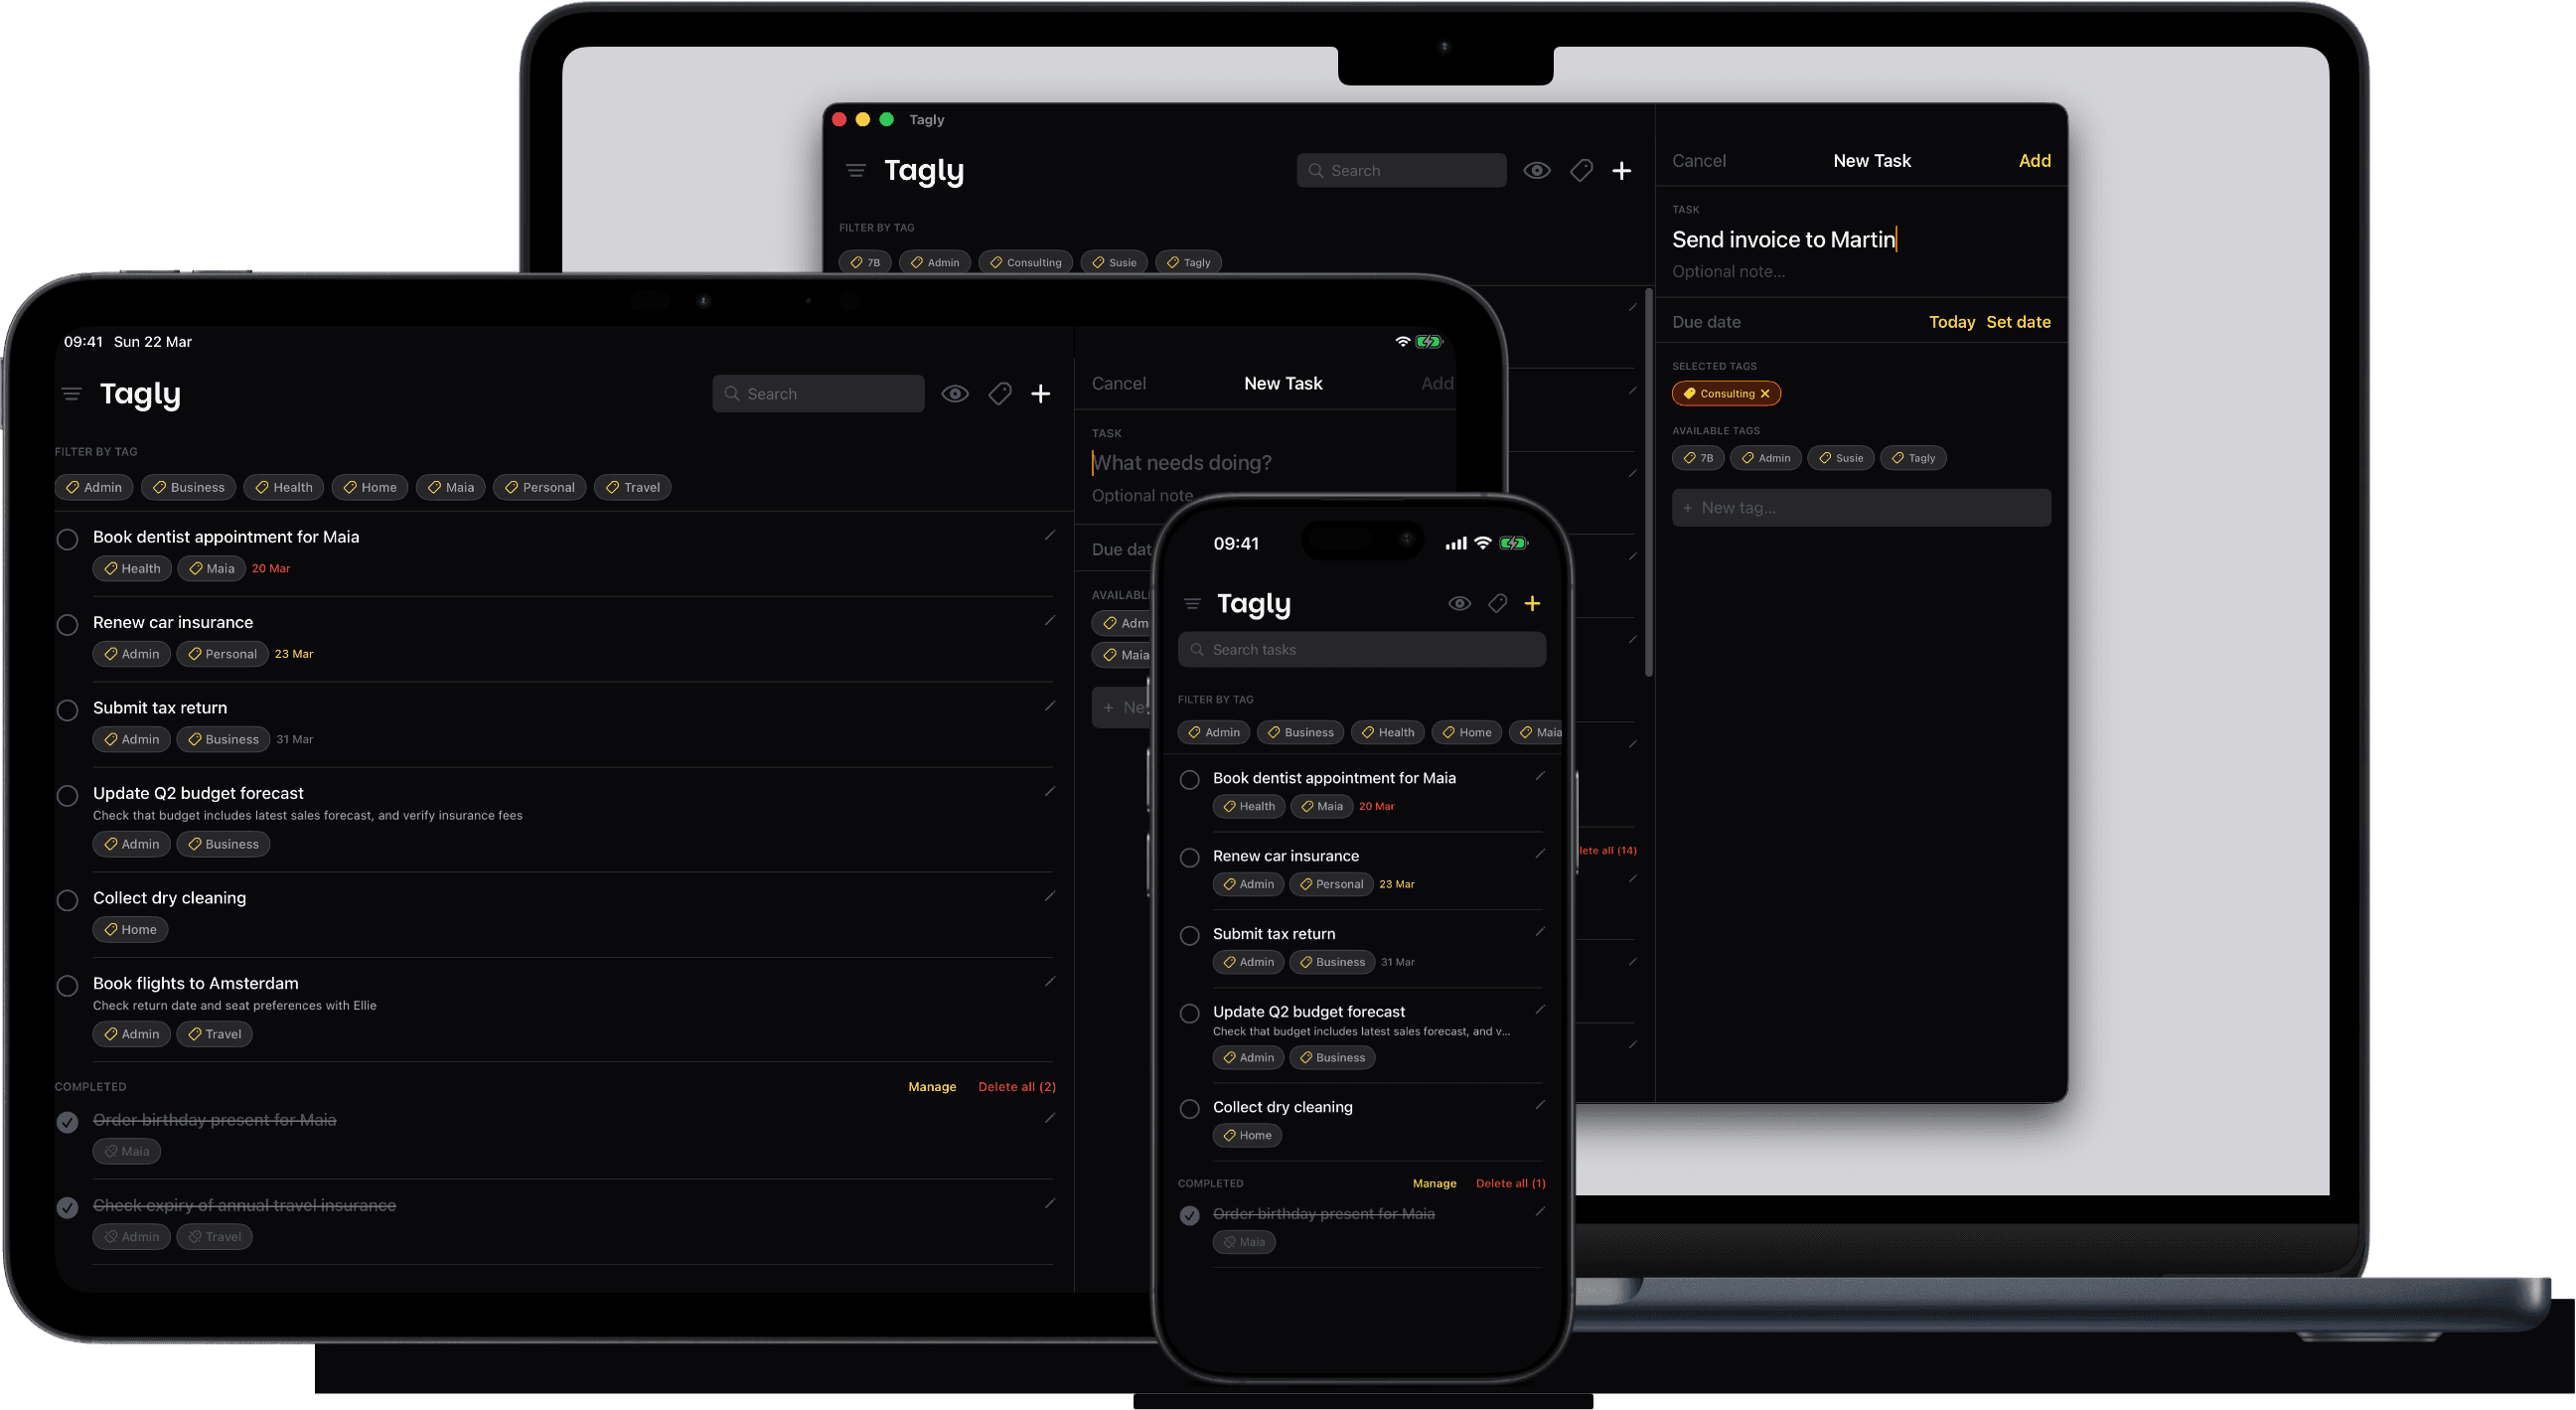Toggle the eye icon on the iPad

click(955, 393)
